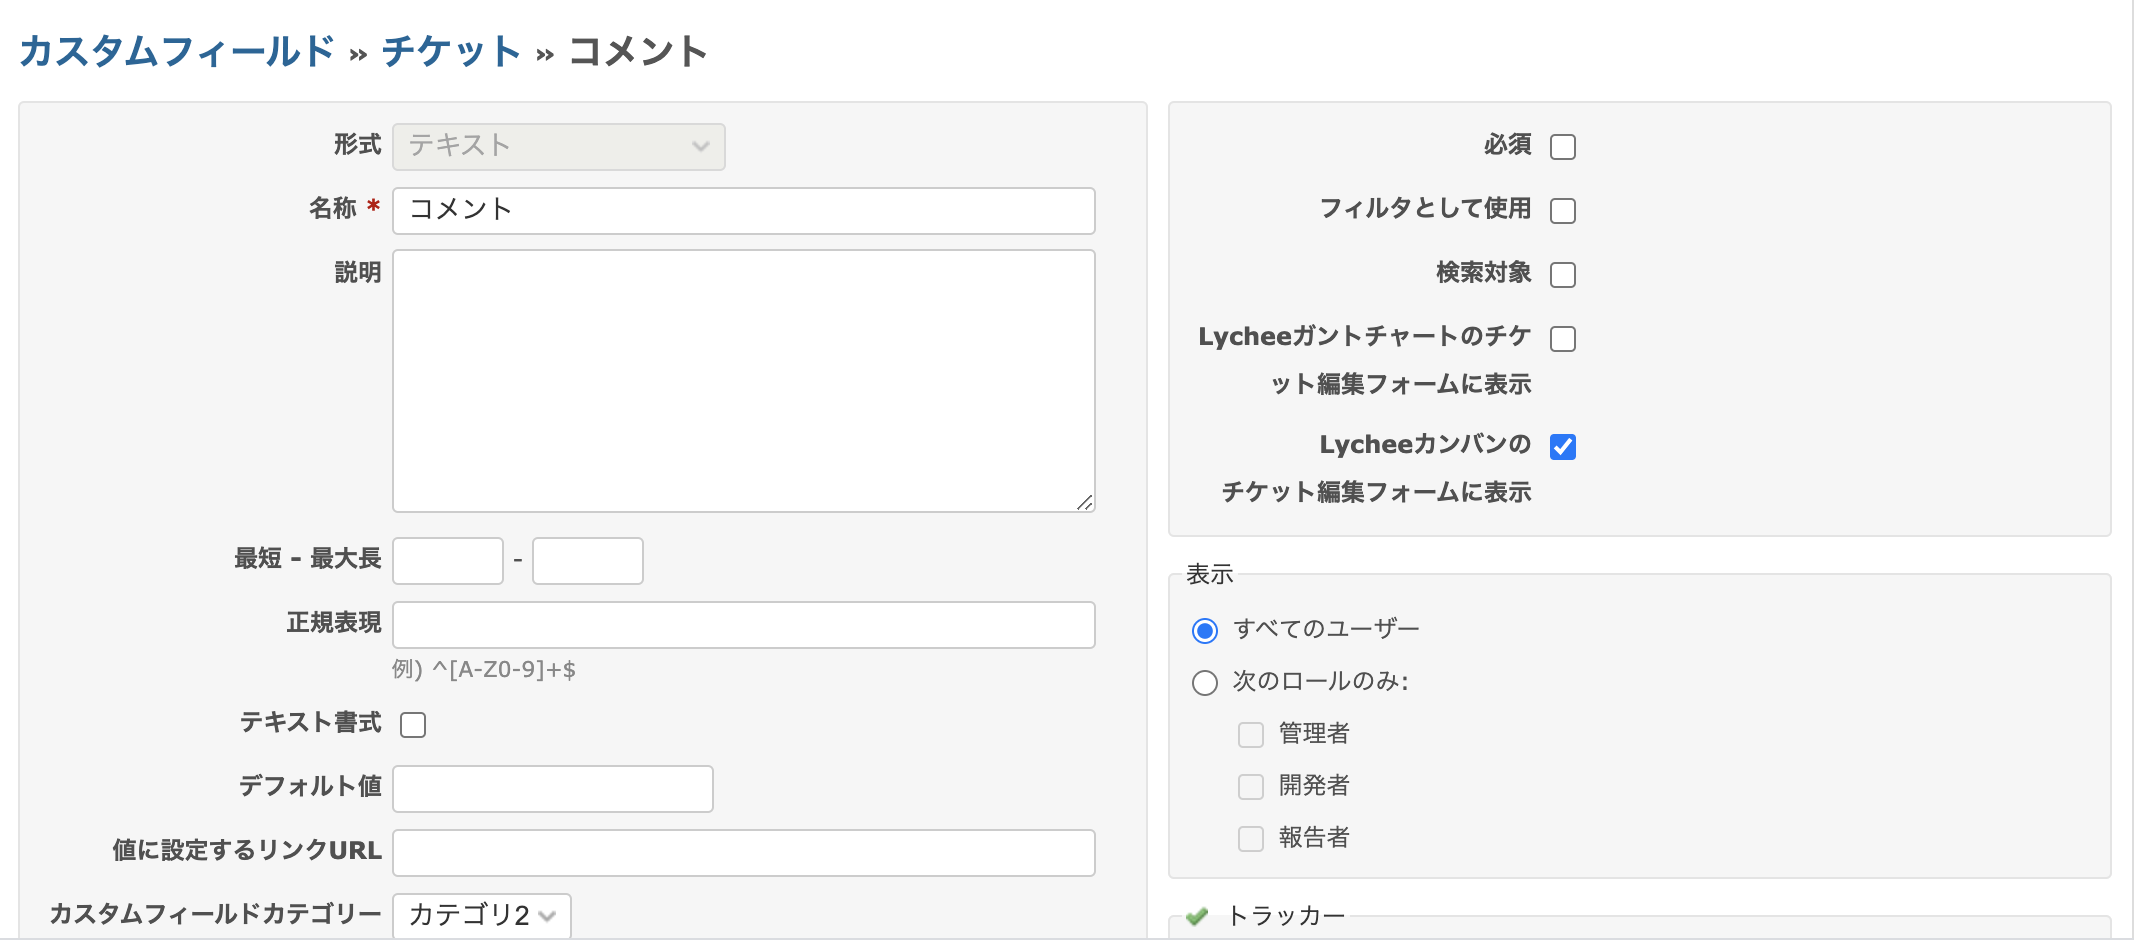Go to the チケット breadcrumb link

click(451, 51)
